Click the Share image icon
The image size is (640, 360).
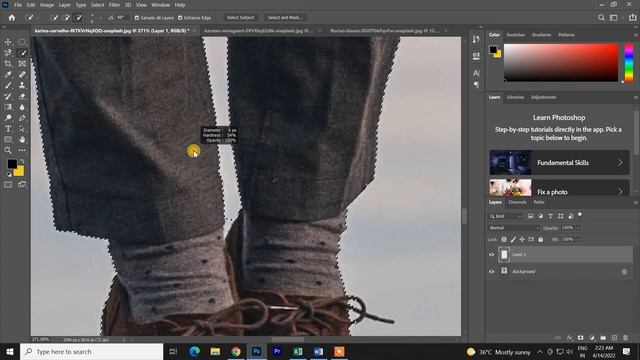coord(632,18)
